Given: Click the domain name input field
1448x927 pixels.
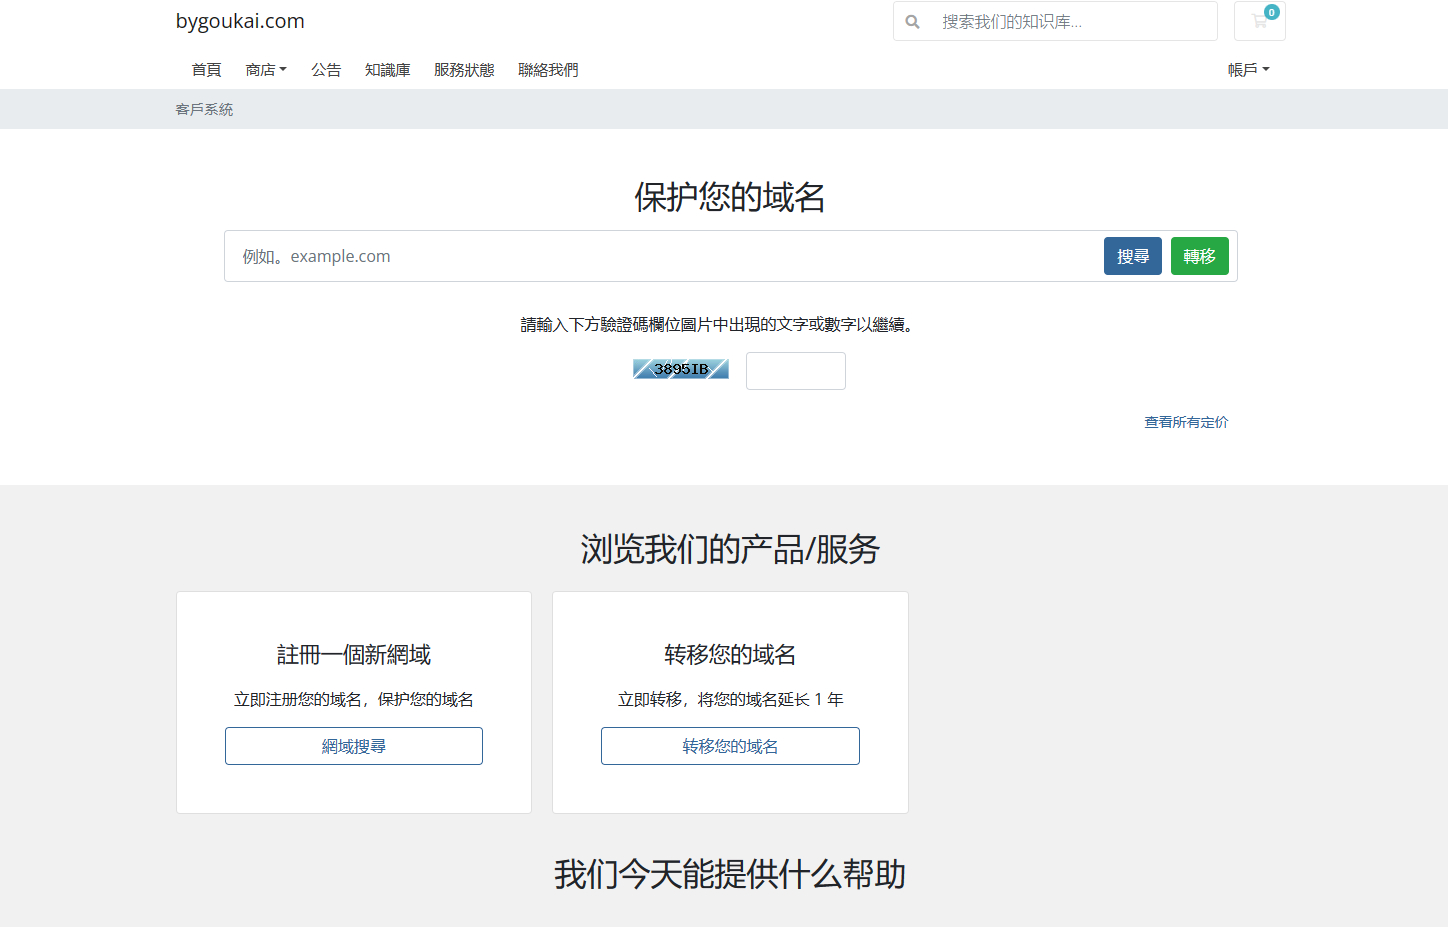Looking at the screenshot, I should point(660,256).
